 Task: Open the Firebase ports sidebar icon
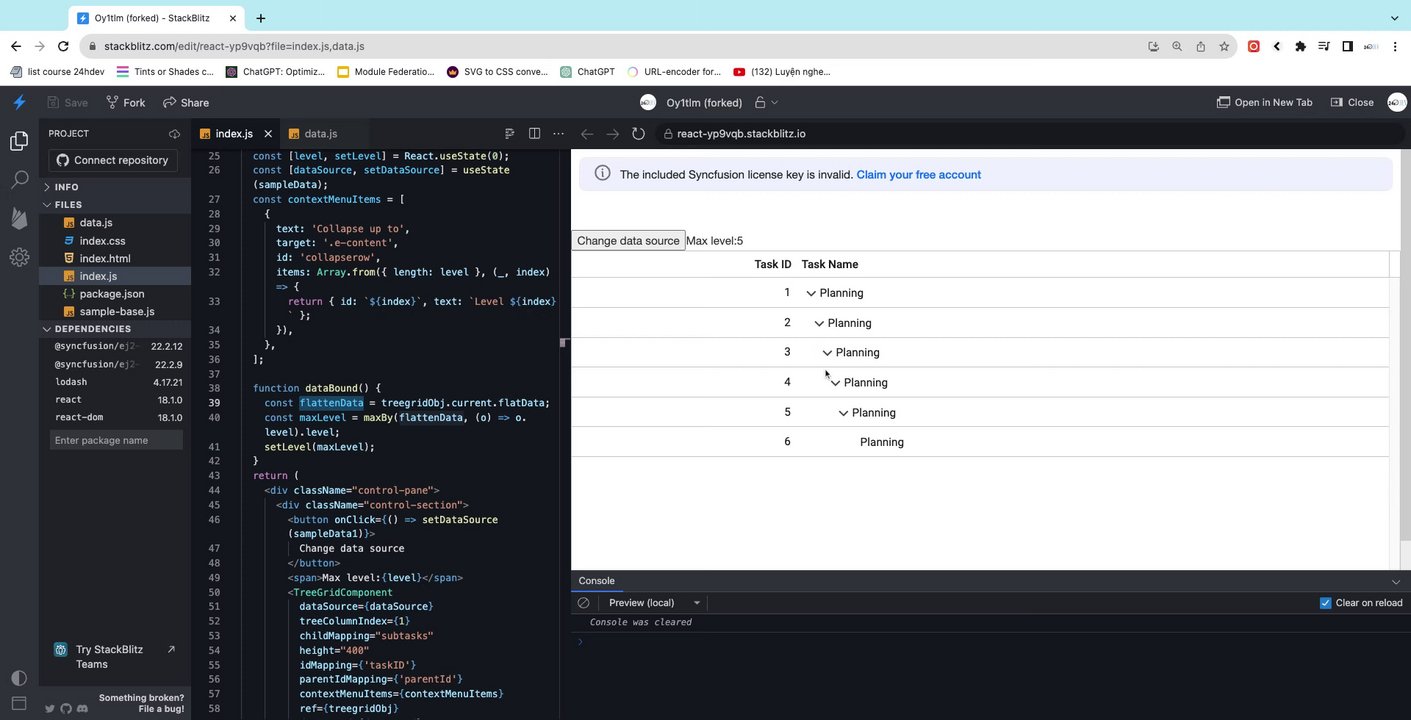(x=19, y=218)
